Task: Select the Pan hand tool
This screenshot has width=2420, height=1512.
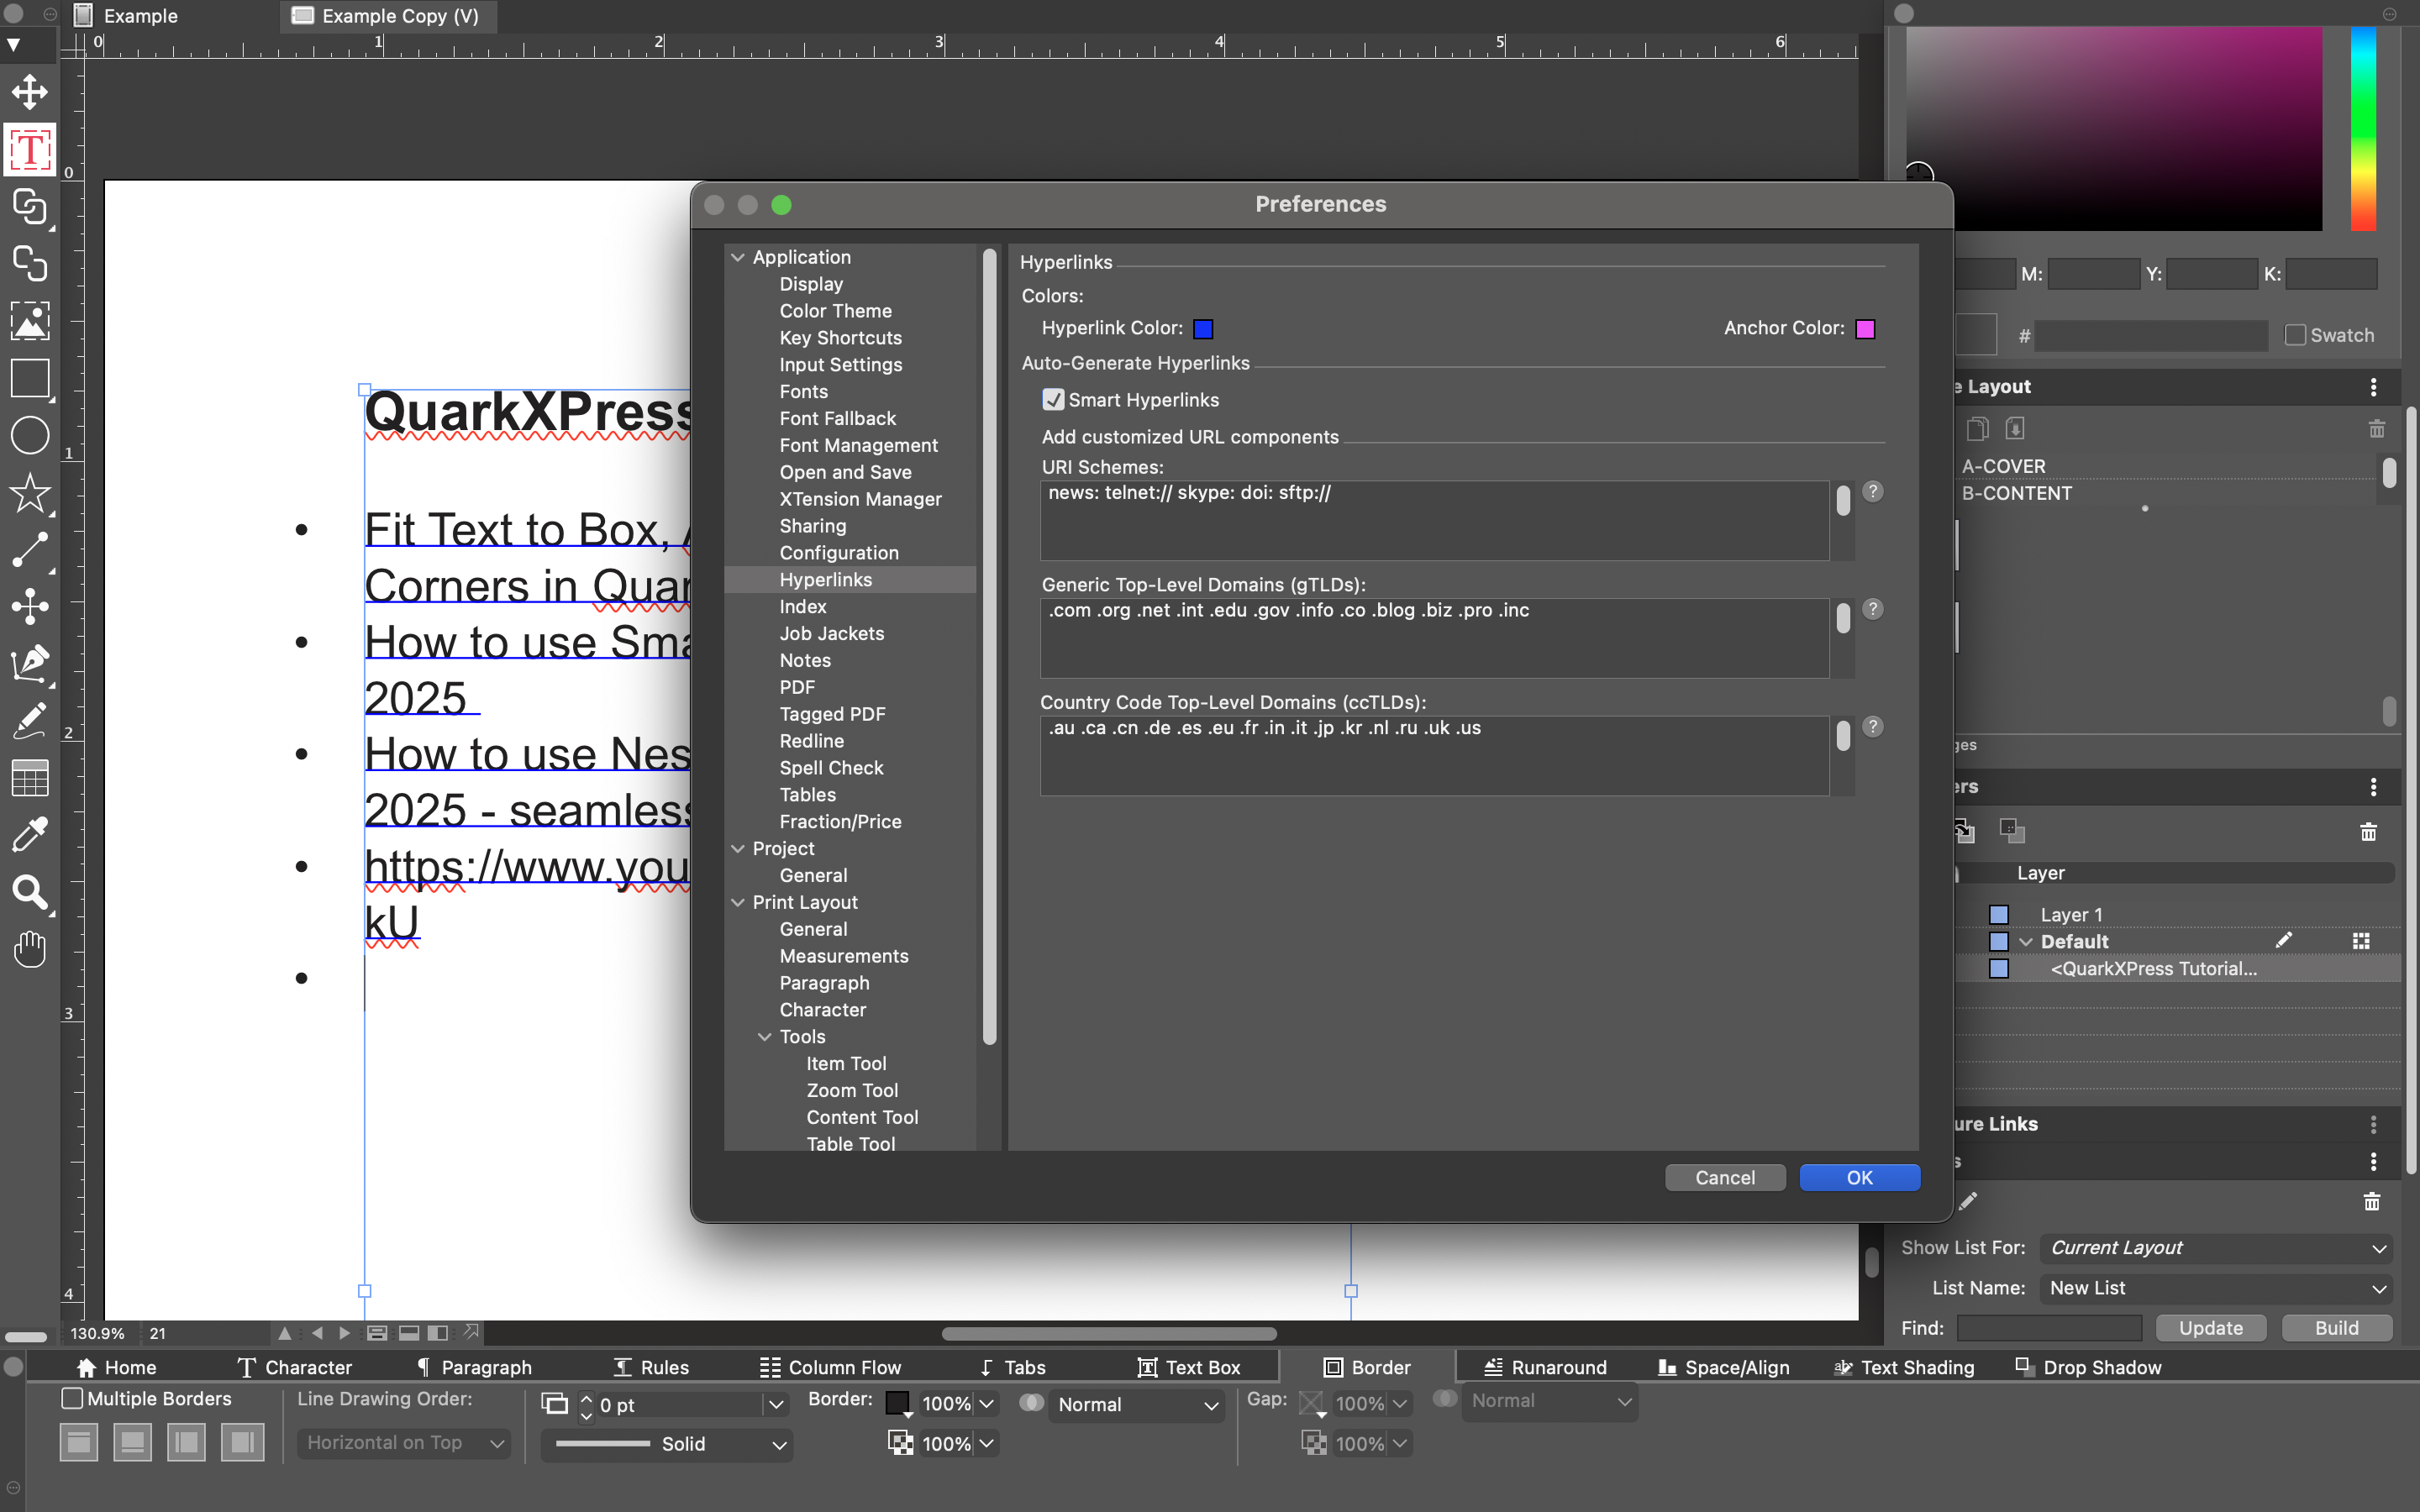Action: click(x=29, y=949)
